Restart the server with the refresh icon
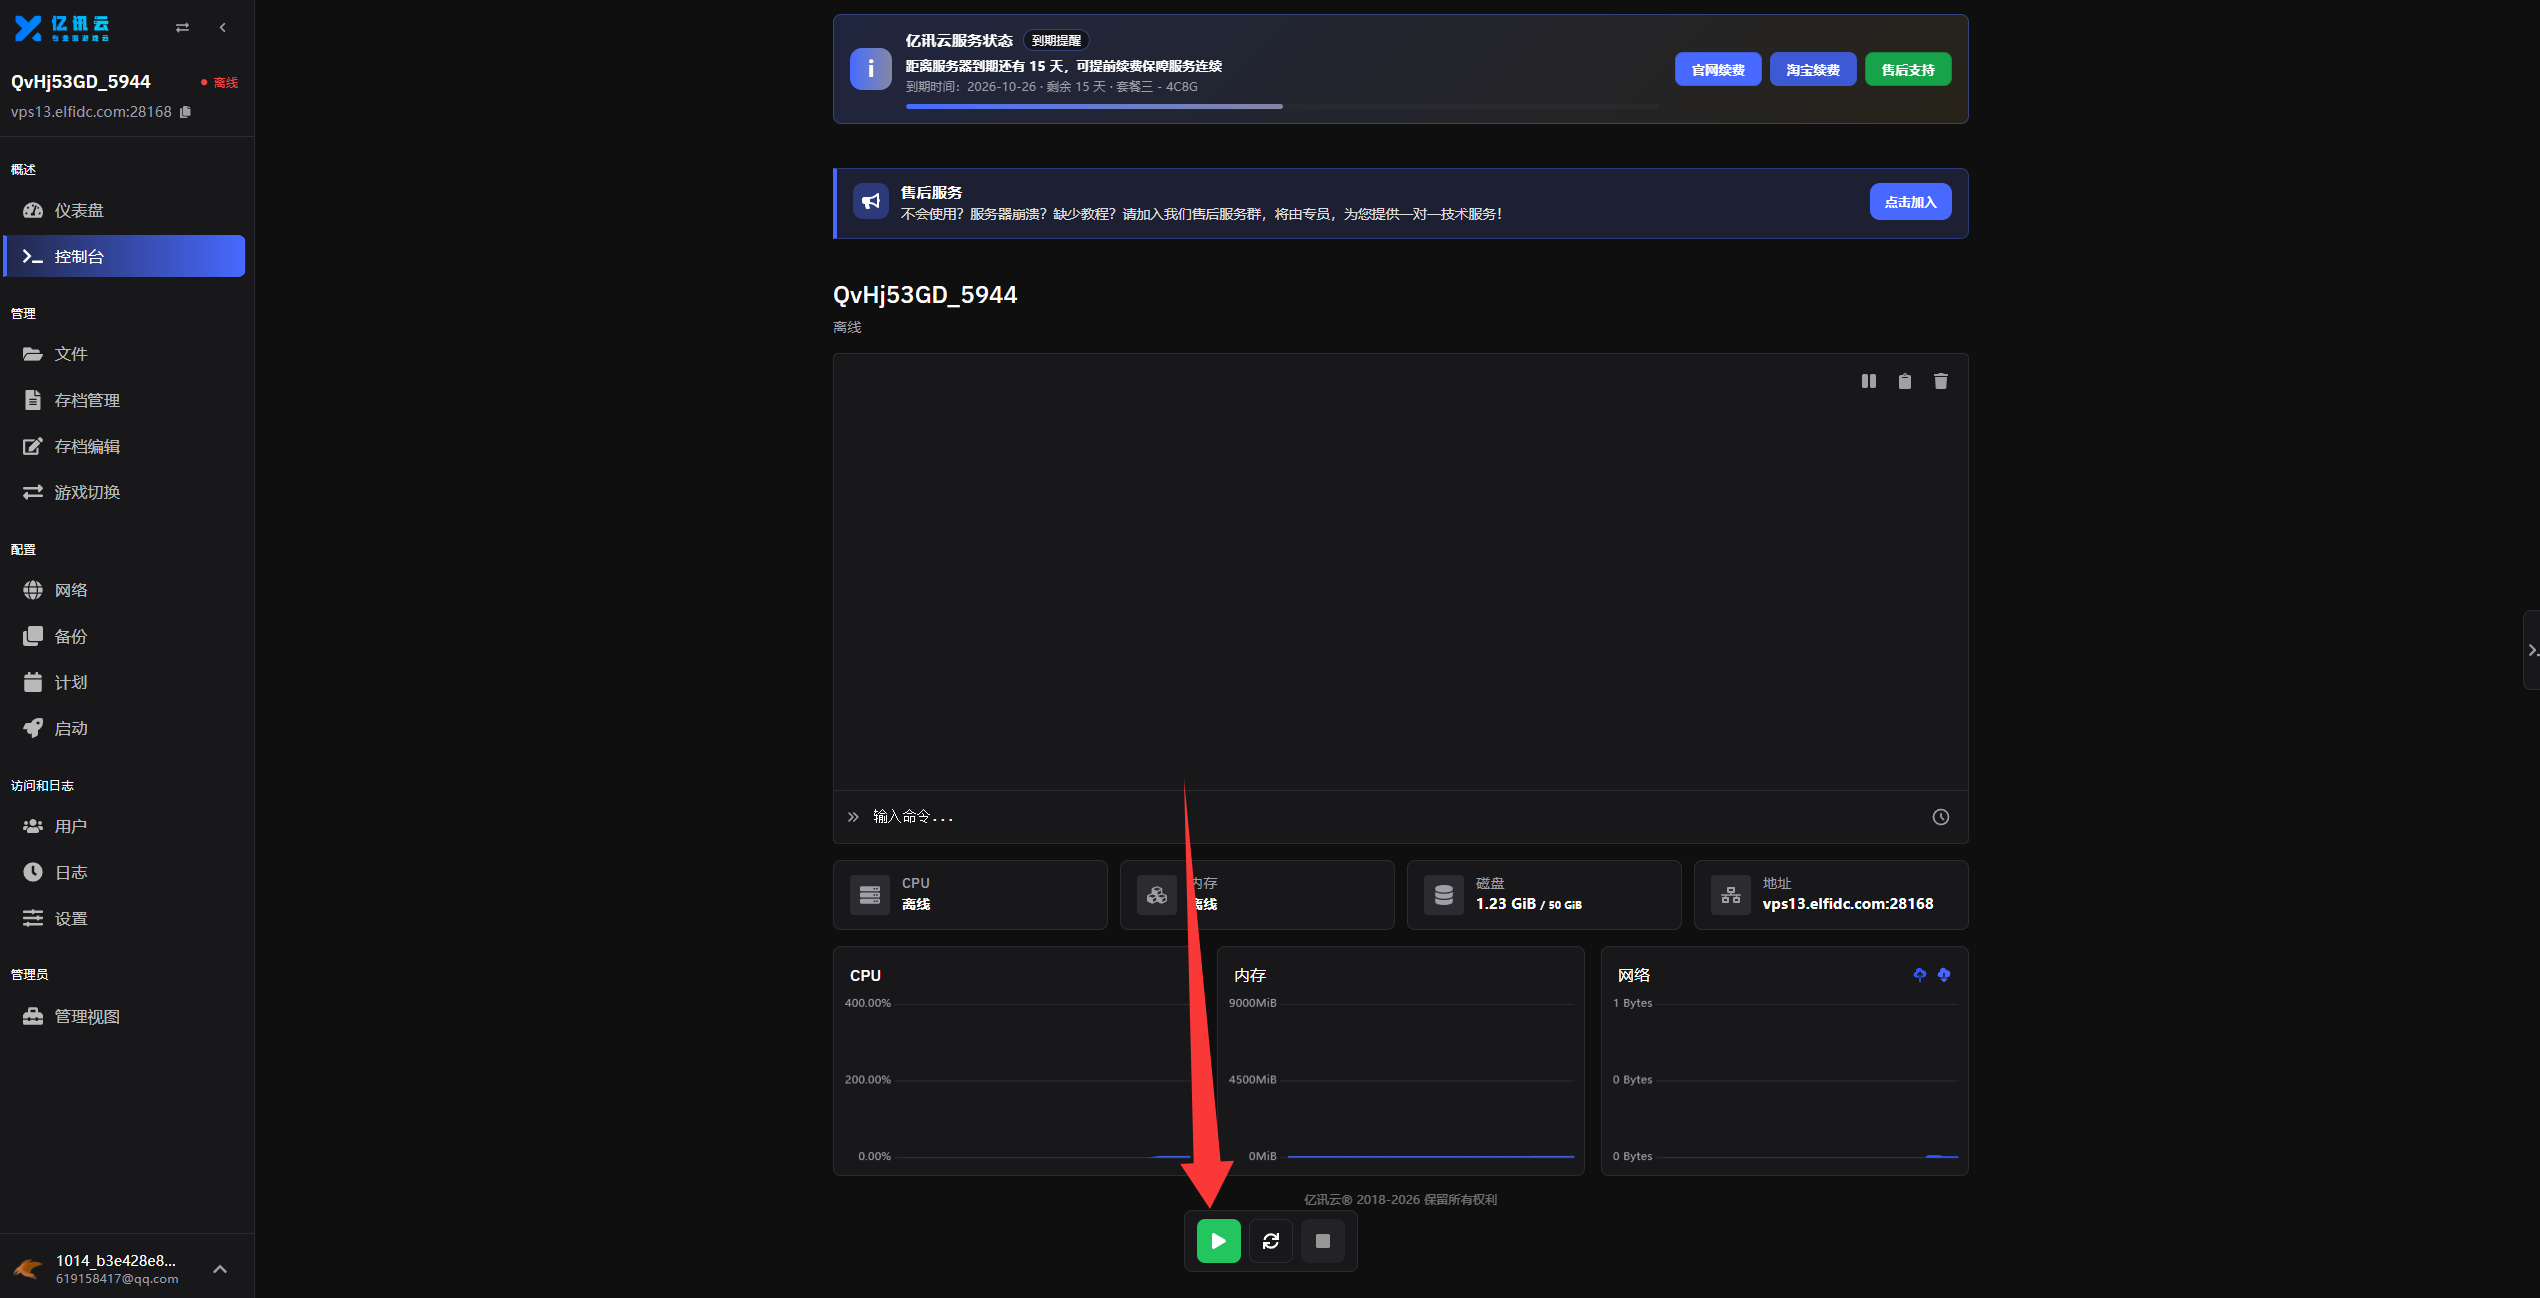The image size is (2540, 1298). point(1271,1241)
